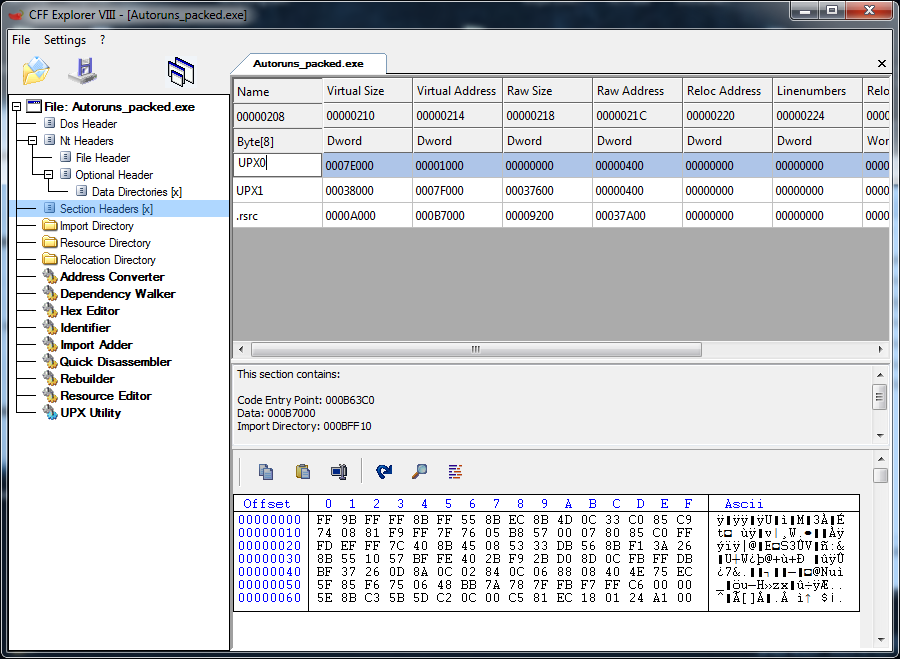Click the save disk toolbar icon
The image size is (900, 659).
(82, 71)
